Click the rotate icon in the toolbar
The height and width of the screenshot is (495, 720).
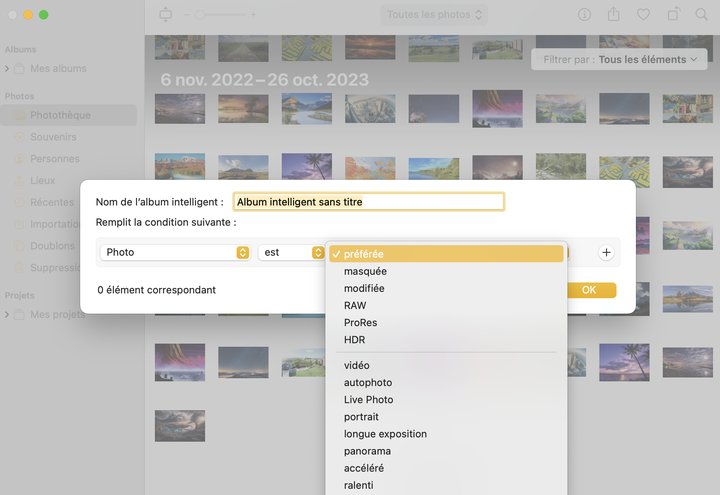pos(673,15)
